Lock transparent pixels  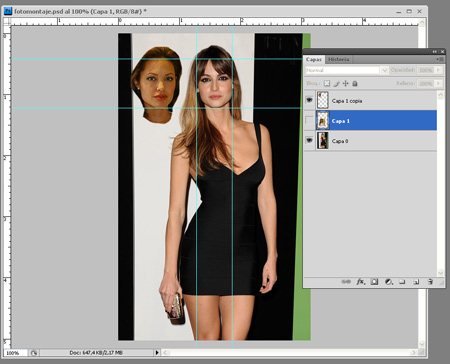tap(327, 83)
